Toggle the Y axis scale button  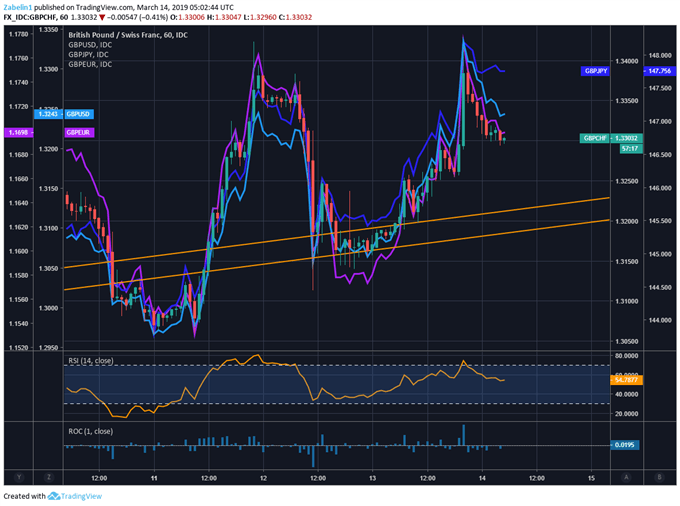(x=19, y=477)
